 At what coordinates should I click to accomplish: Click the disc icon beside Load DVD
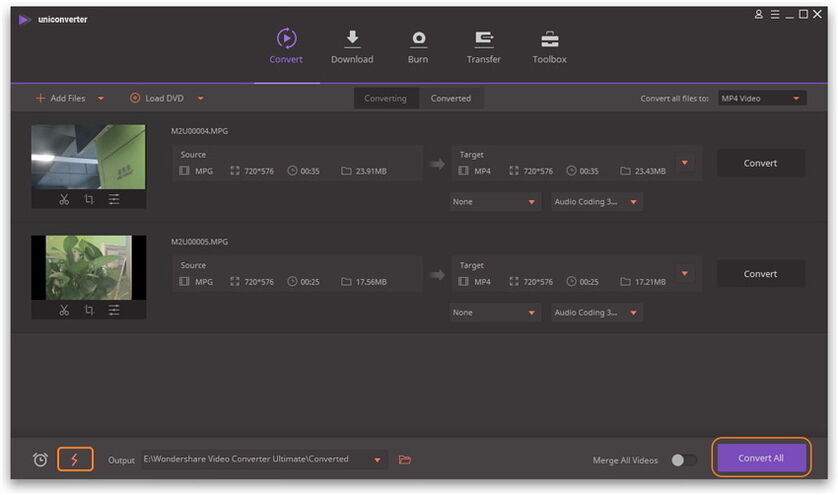point(135,98)
